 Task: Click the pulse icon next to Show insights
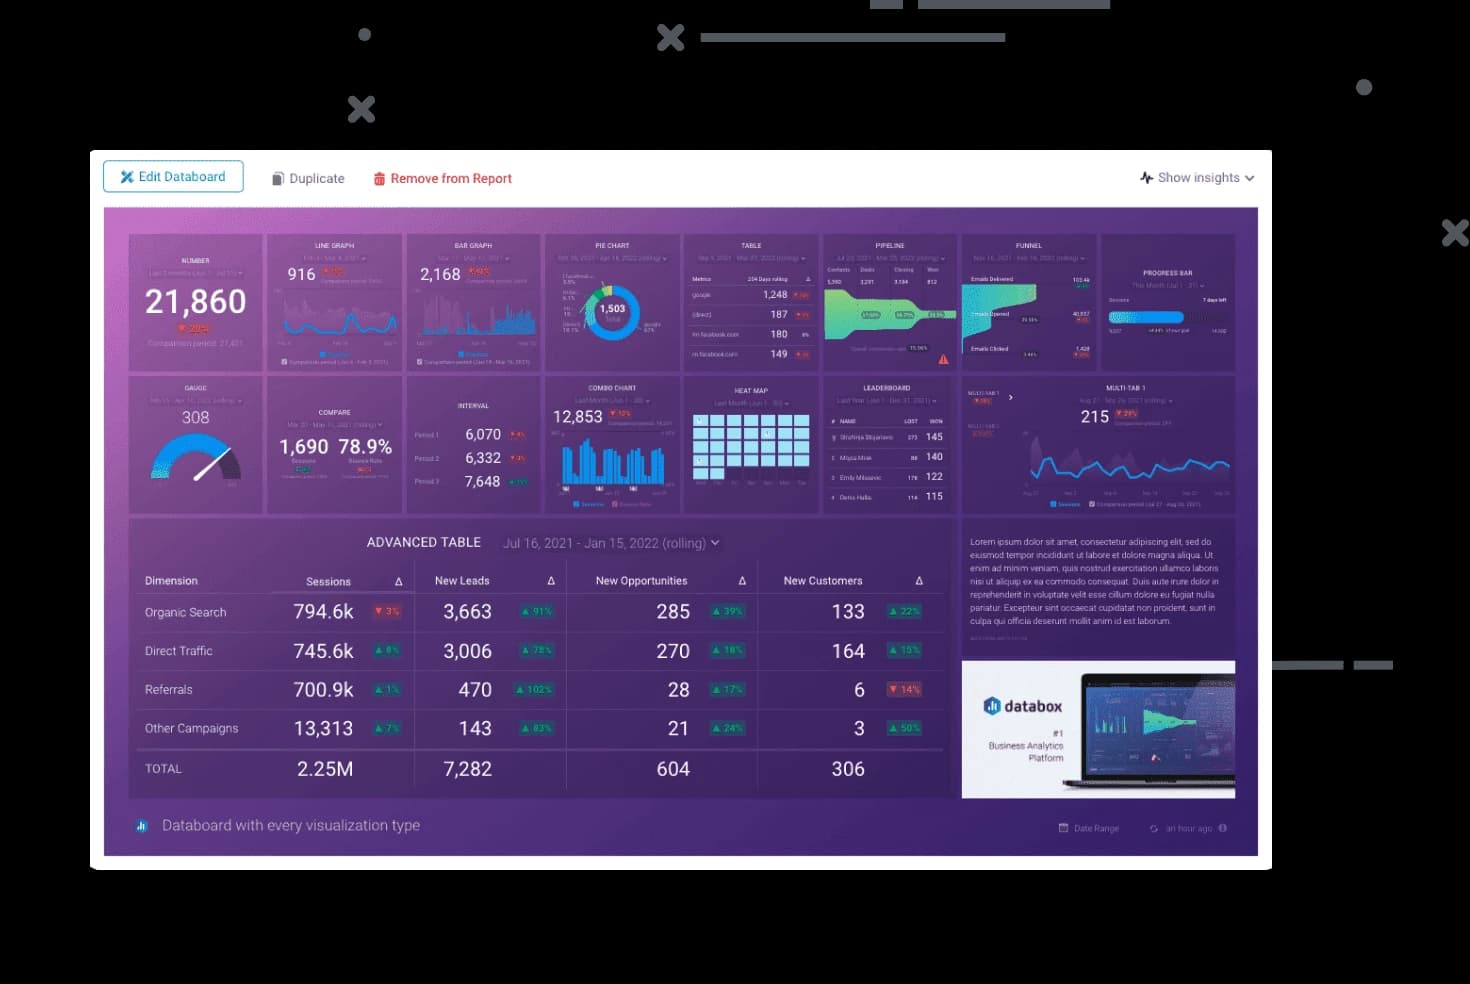(x=1145, y=177)
